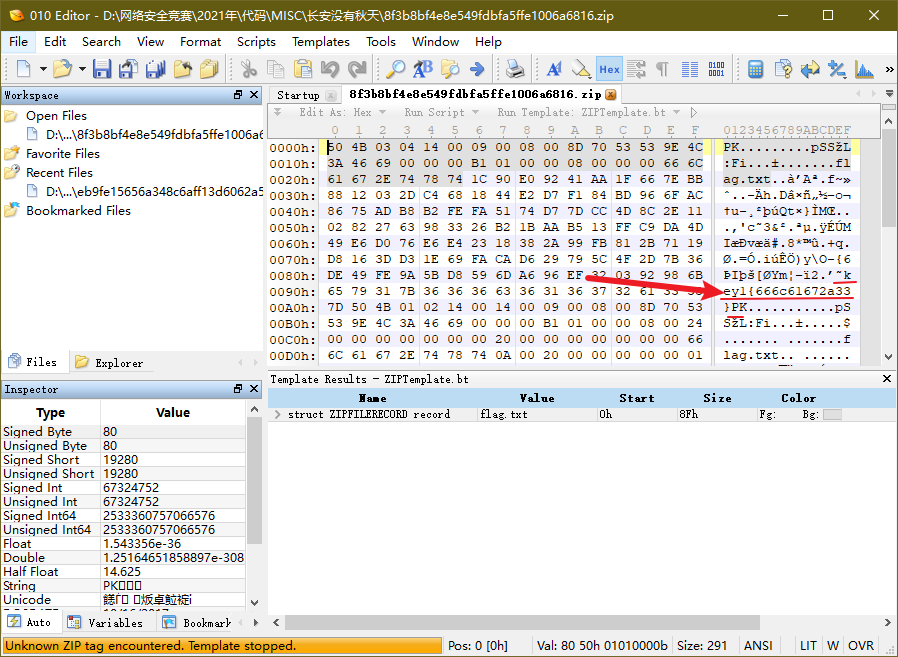Click the Save All icon
Screen dimensions: 898x657
[155, 69]
